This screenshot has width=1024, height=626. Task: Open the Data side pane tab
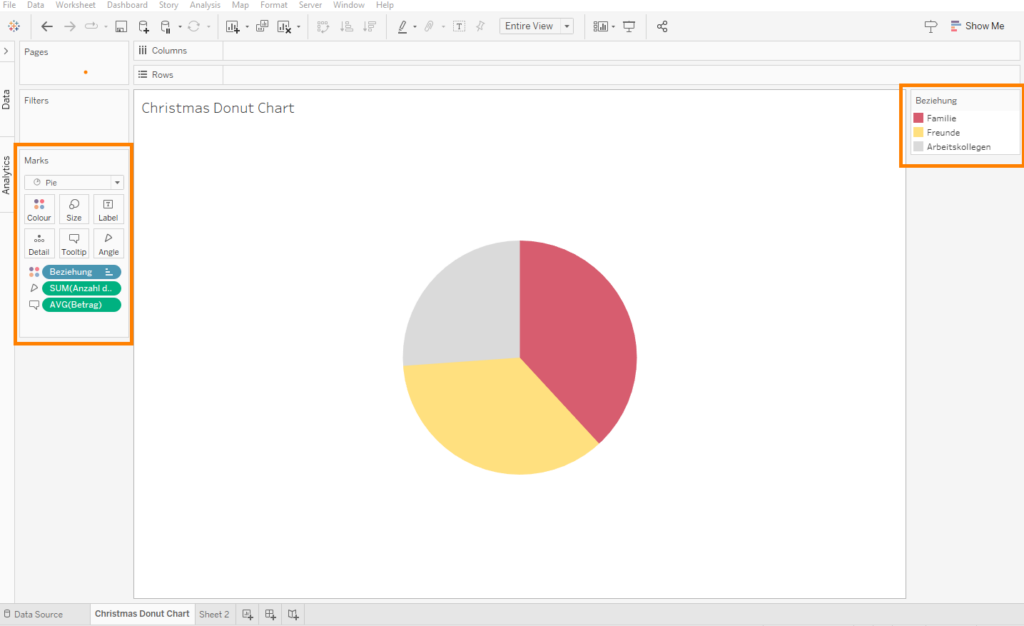(6, 99)
